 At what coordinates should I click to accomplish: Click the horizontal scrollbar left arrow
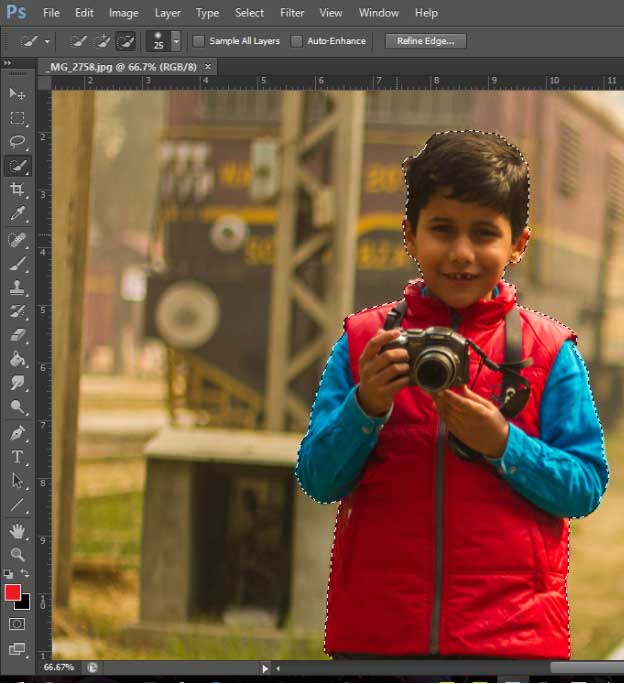pos(278,668)
